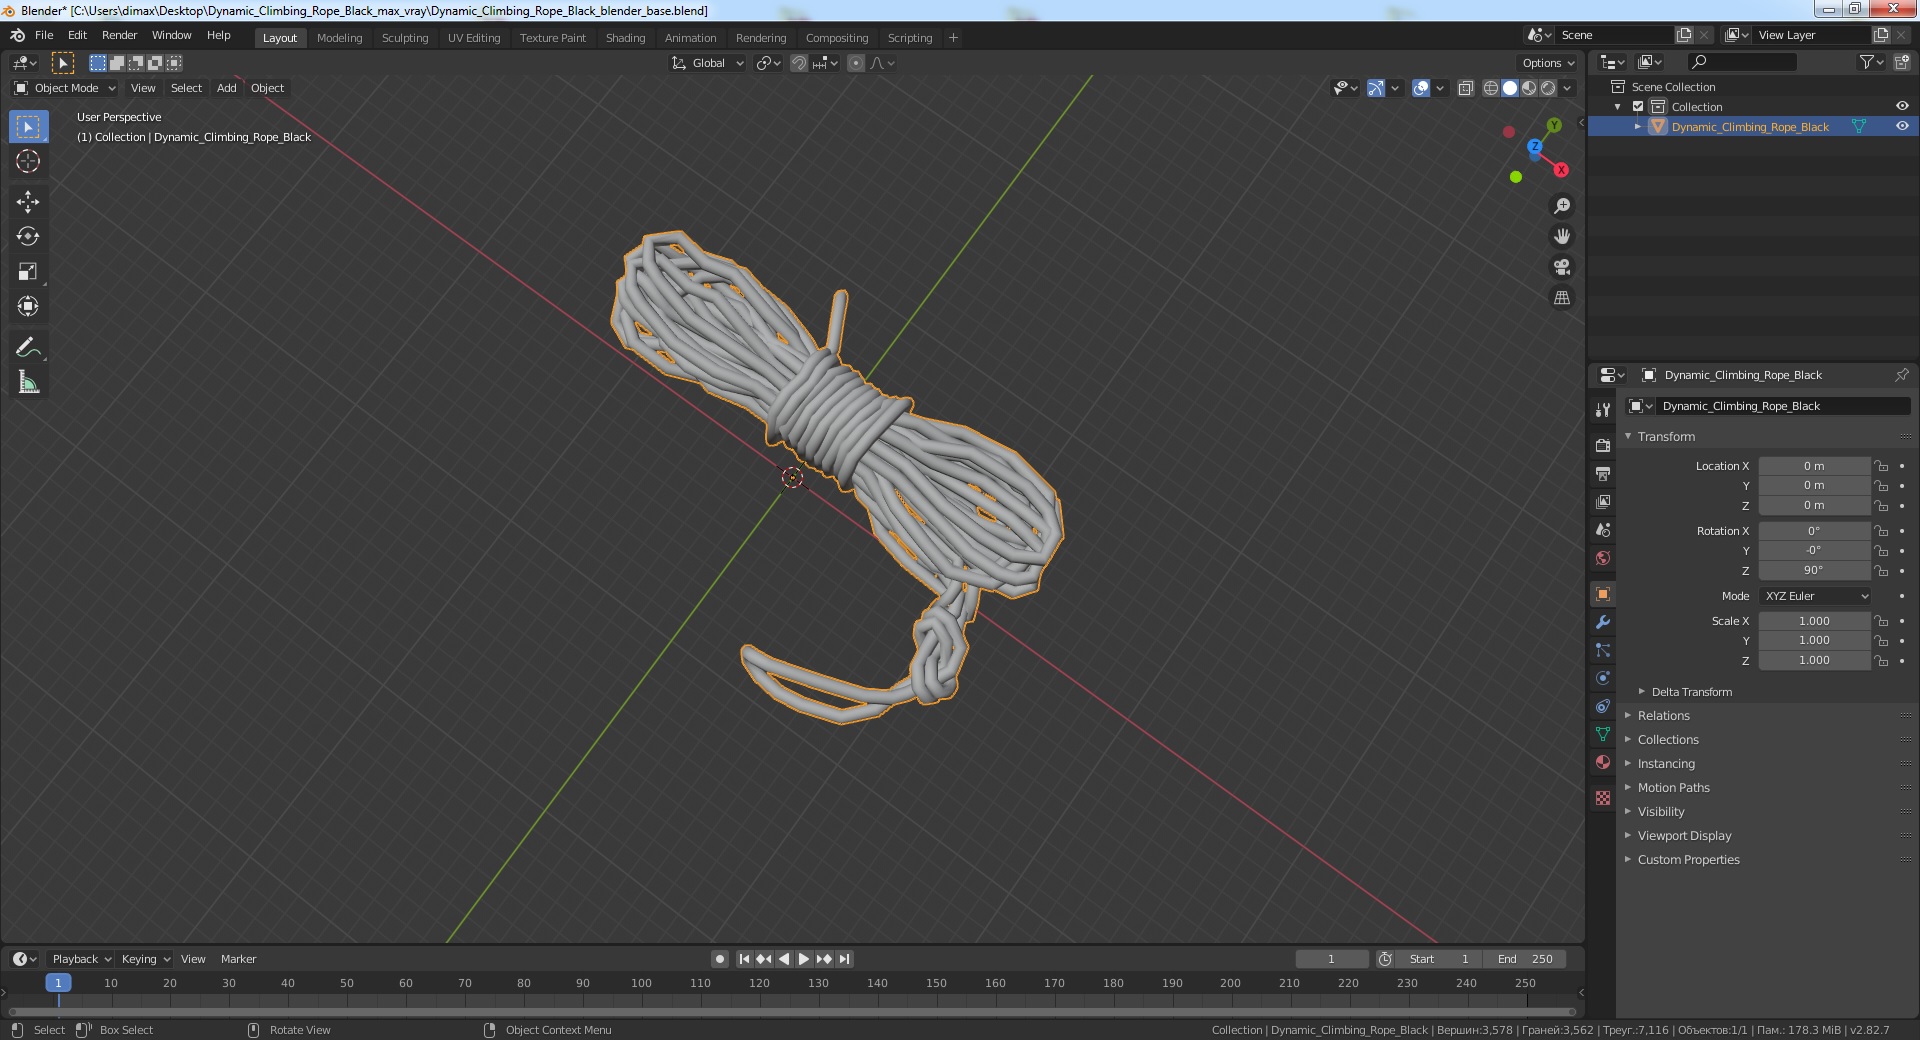The image size is (1920, 1040).
Task: Toggle Collection eye visibility in outliner
Action: 1902,106
